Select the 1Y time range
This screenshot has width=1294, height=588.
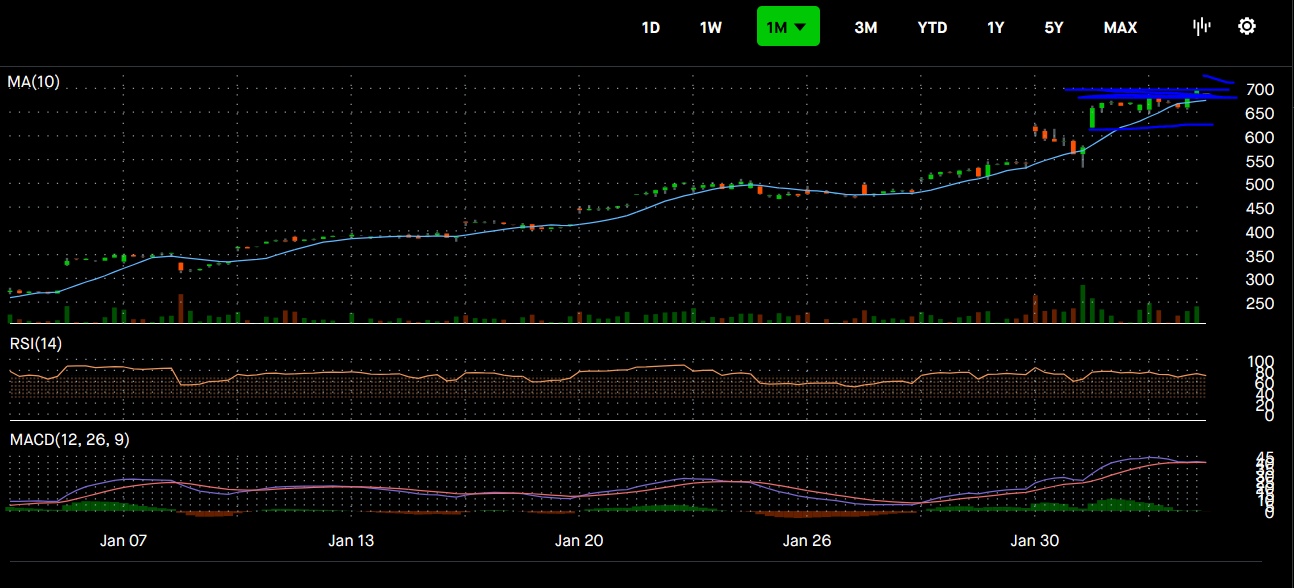pos(996,28)
